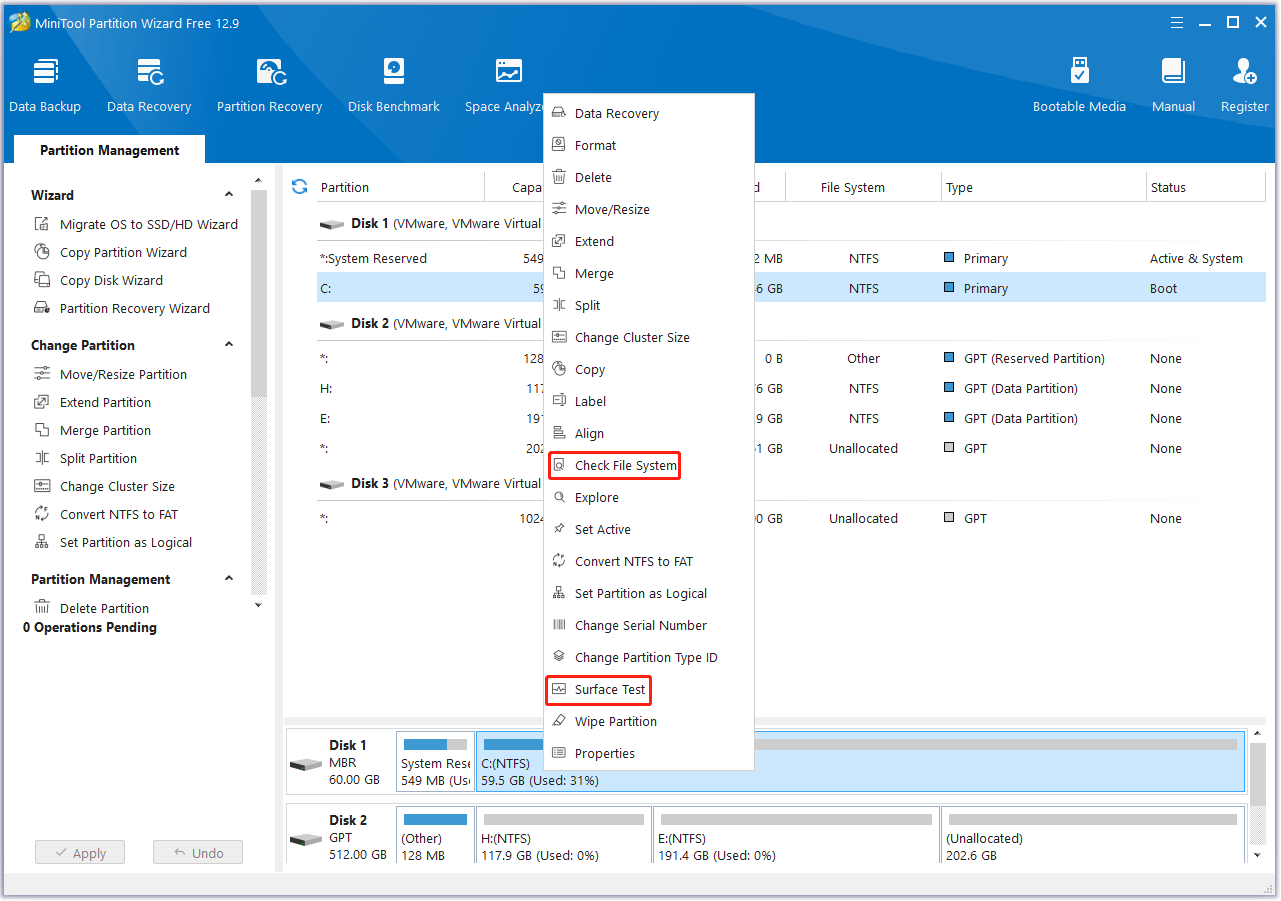The height and width of the screenshot is (901, 1281).
Task: Select Check File System in the context menu
Action: 648,466
